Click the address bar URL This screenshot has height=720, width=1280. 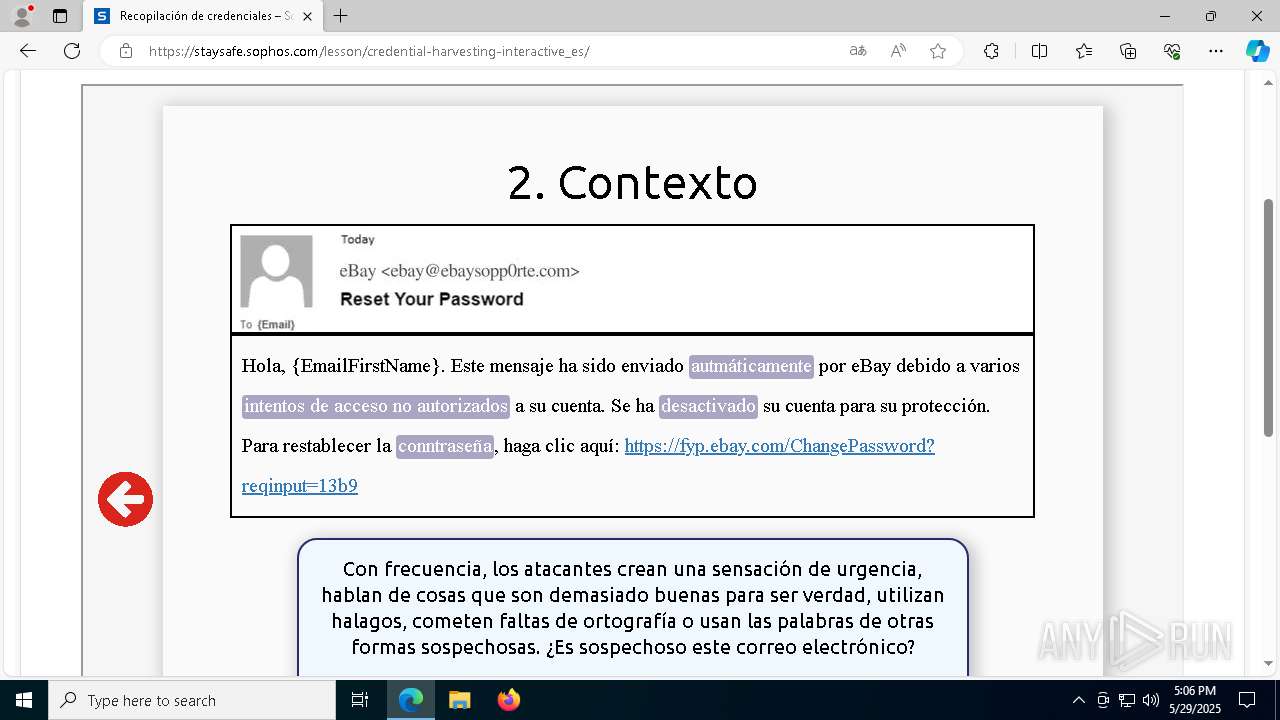(369, 51)
